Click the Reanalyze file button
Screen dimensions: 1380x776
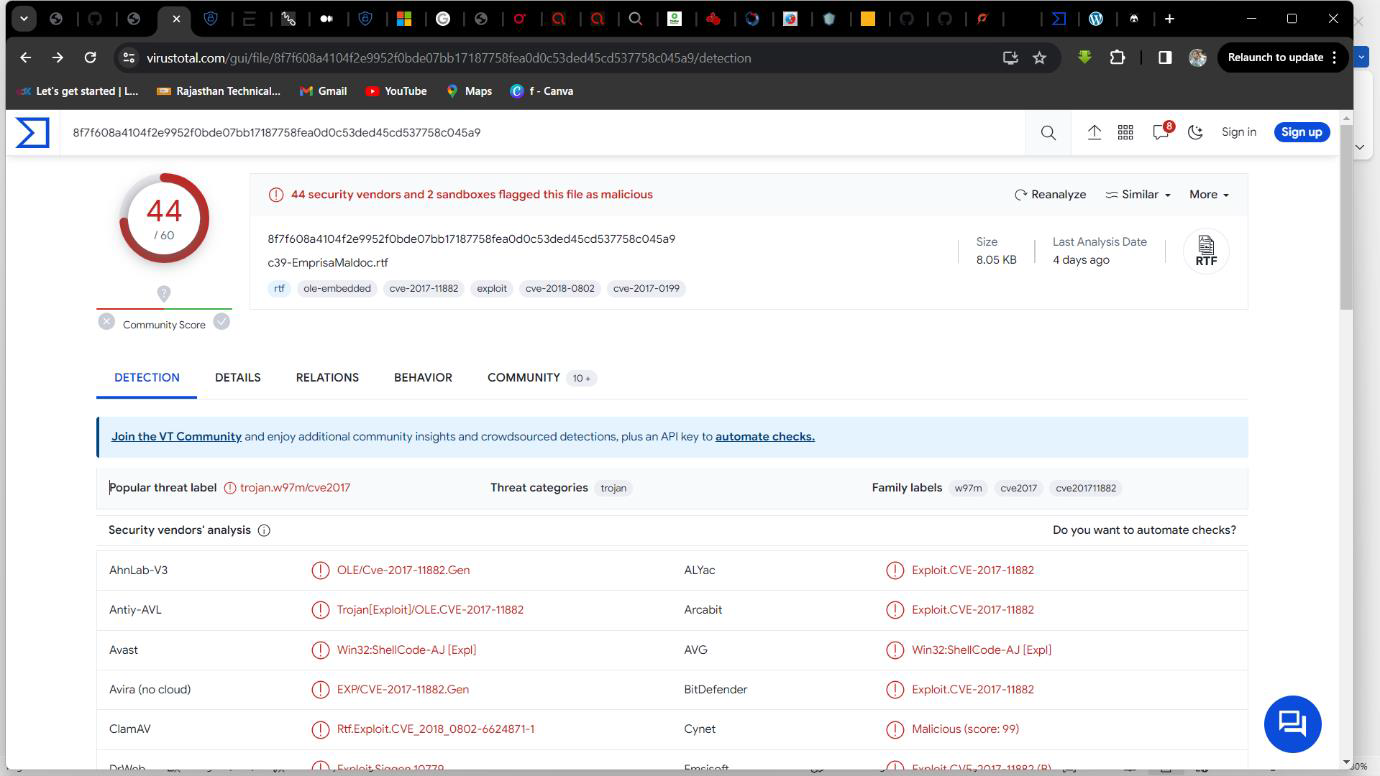tap(1050, 195)
